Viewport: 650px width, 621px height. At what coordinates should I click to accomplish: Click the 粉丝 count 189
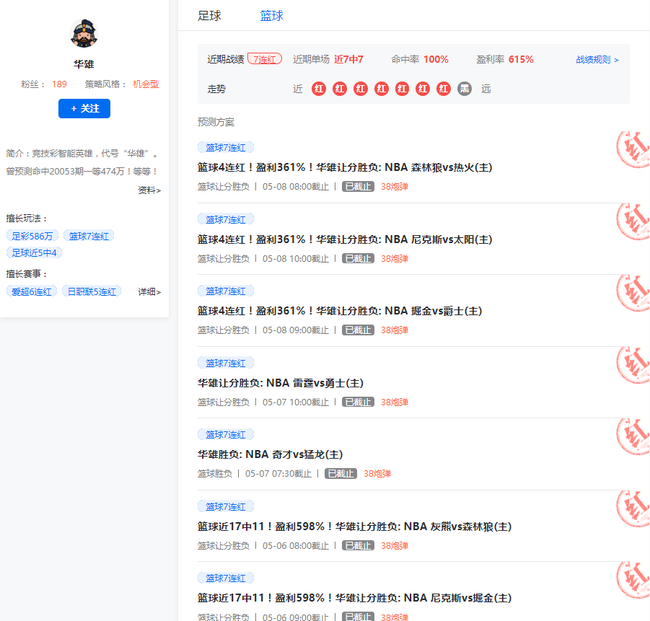click(59, 84)
